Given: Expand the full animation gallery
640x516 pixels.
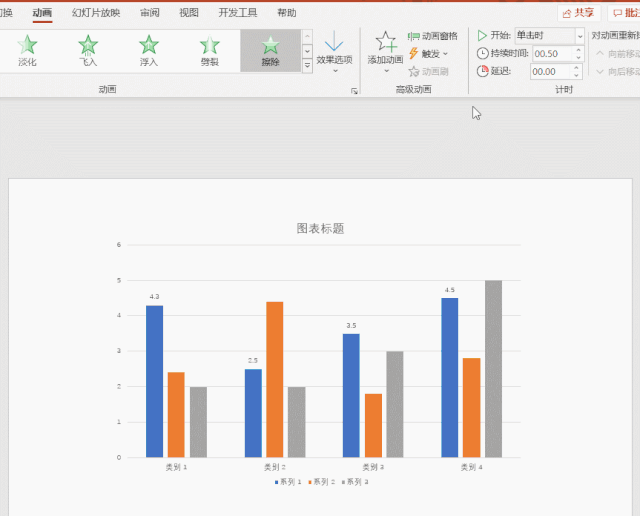Looking at the screenshot, I should pos(307,66).
